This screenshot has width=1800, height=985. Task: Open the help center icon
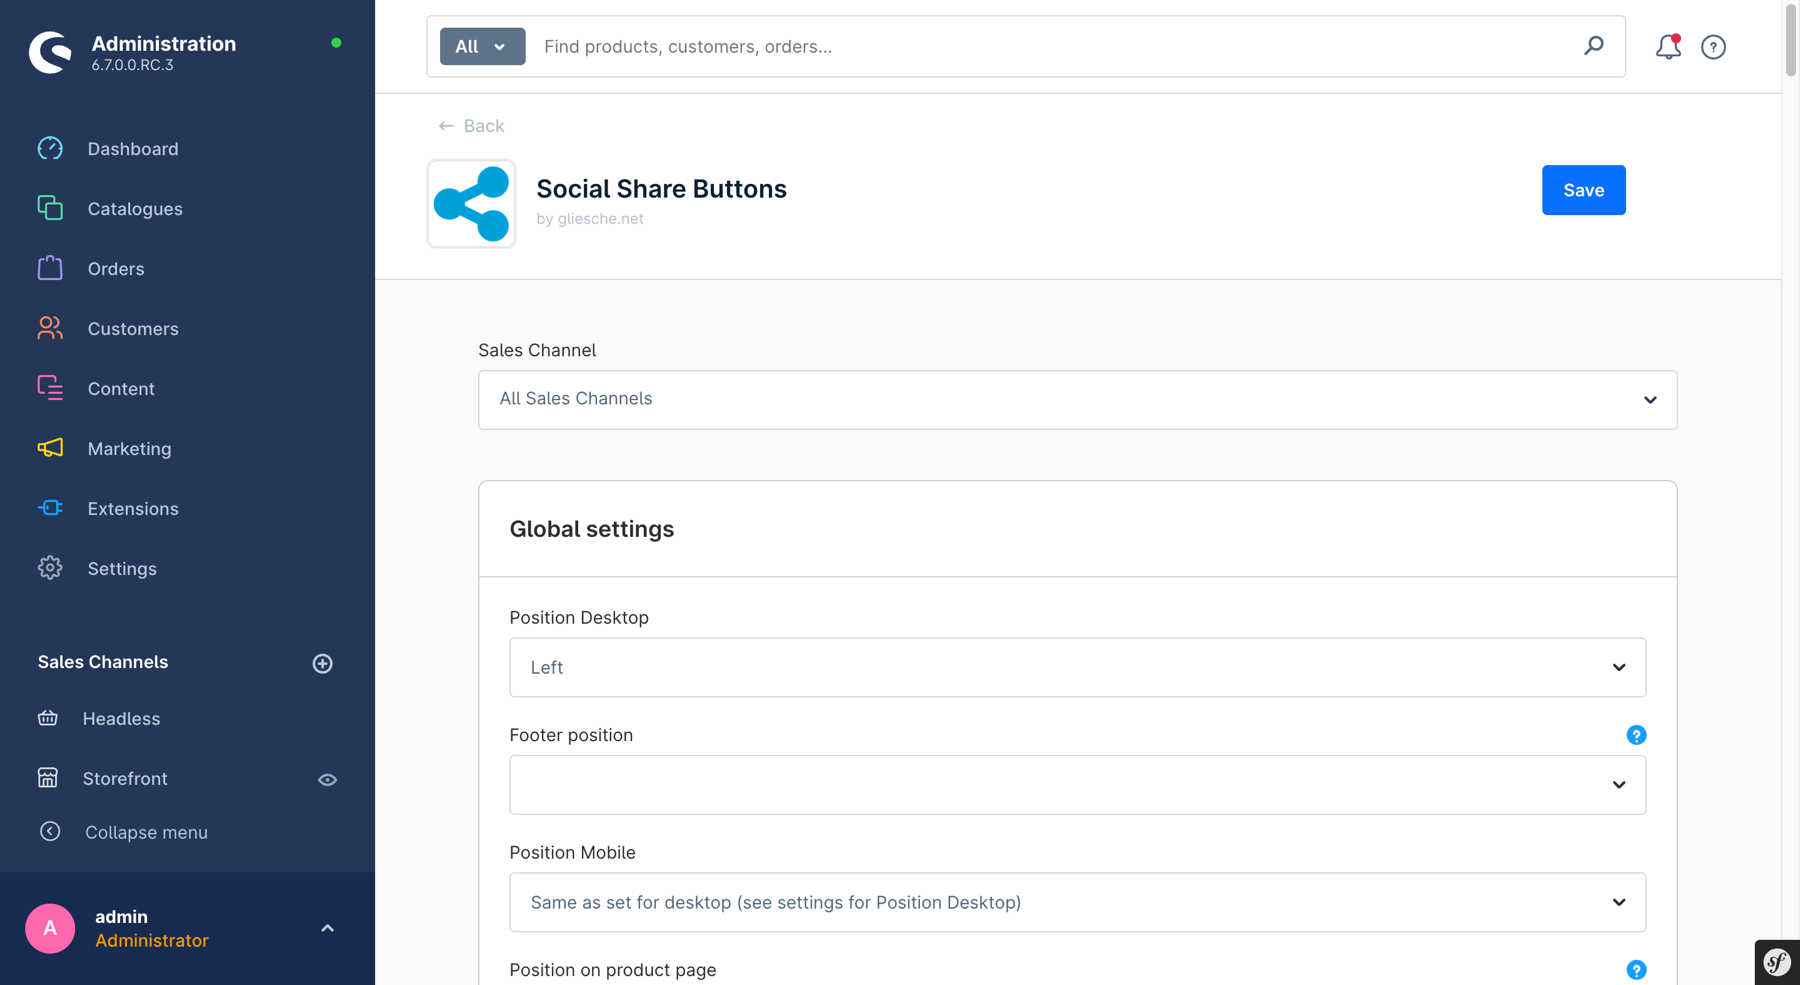pos(1713,47)
